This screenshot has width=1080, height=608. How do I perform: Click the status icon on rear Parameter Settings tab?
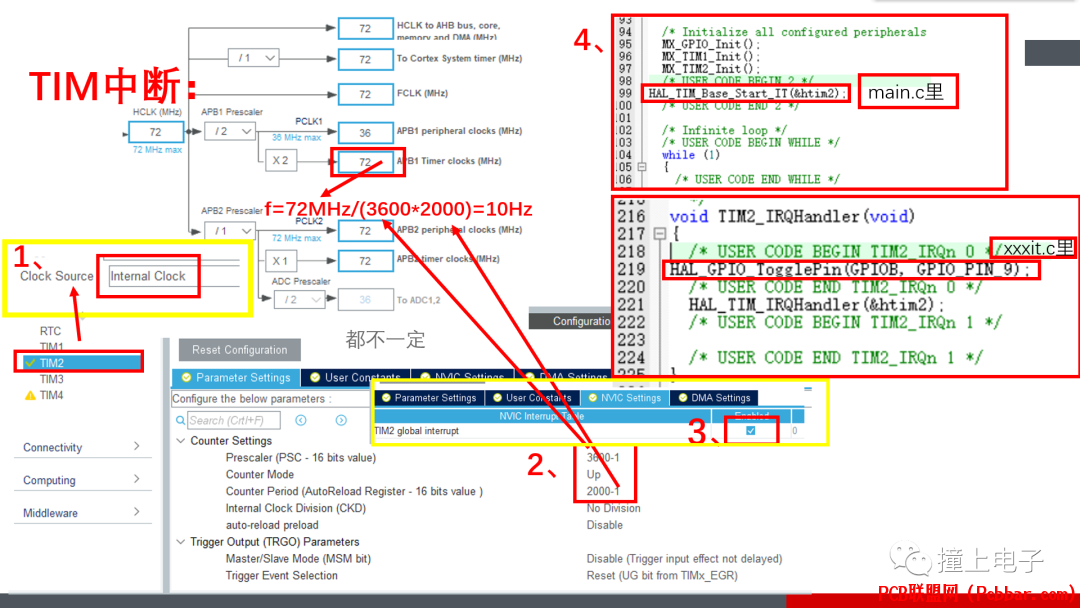tap(186, 377)
